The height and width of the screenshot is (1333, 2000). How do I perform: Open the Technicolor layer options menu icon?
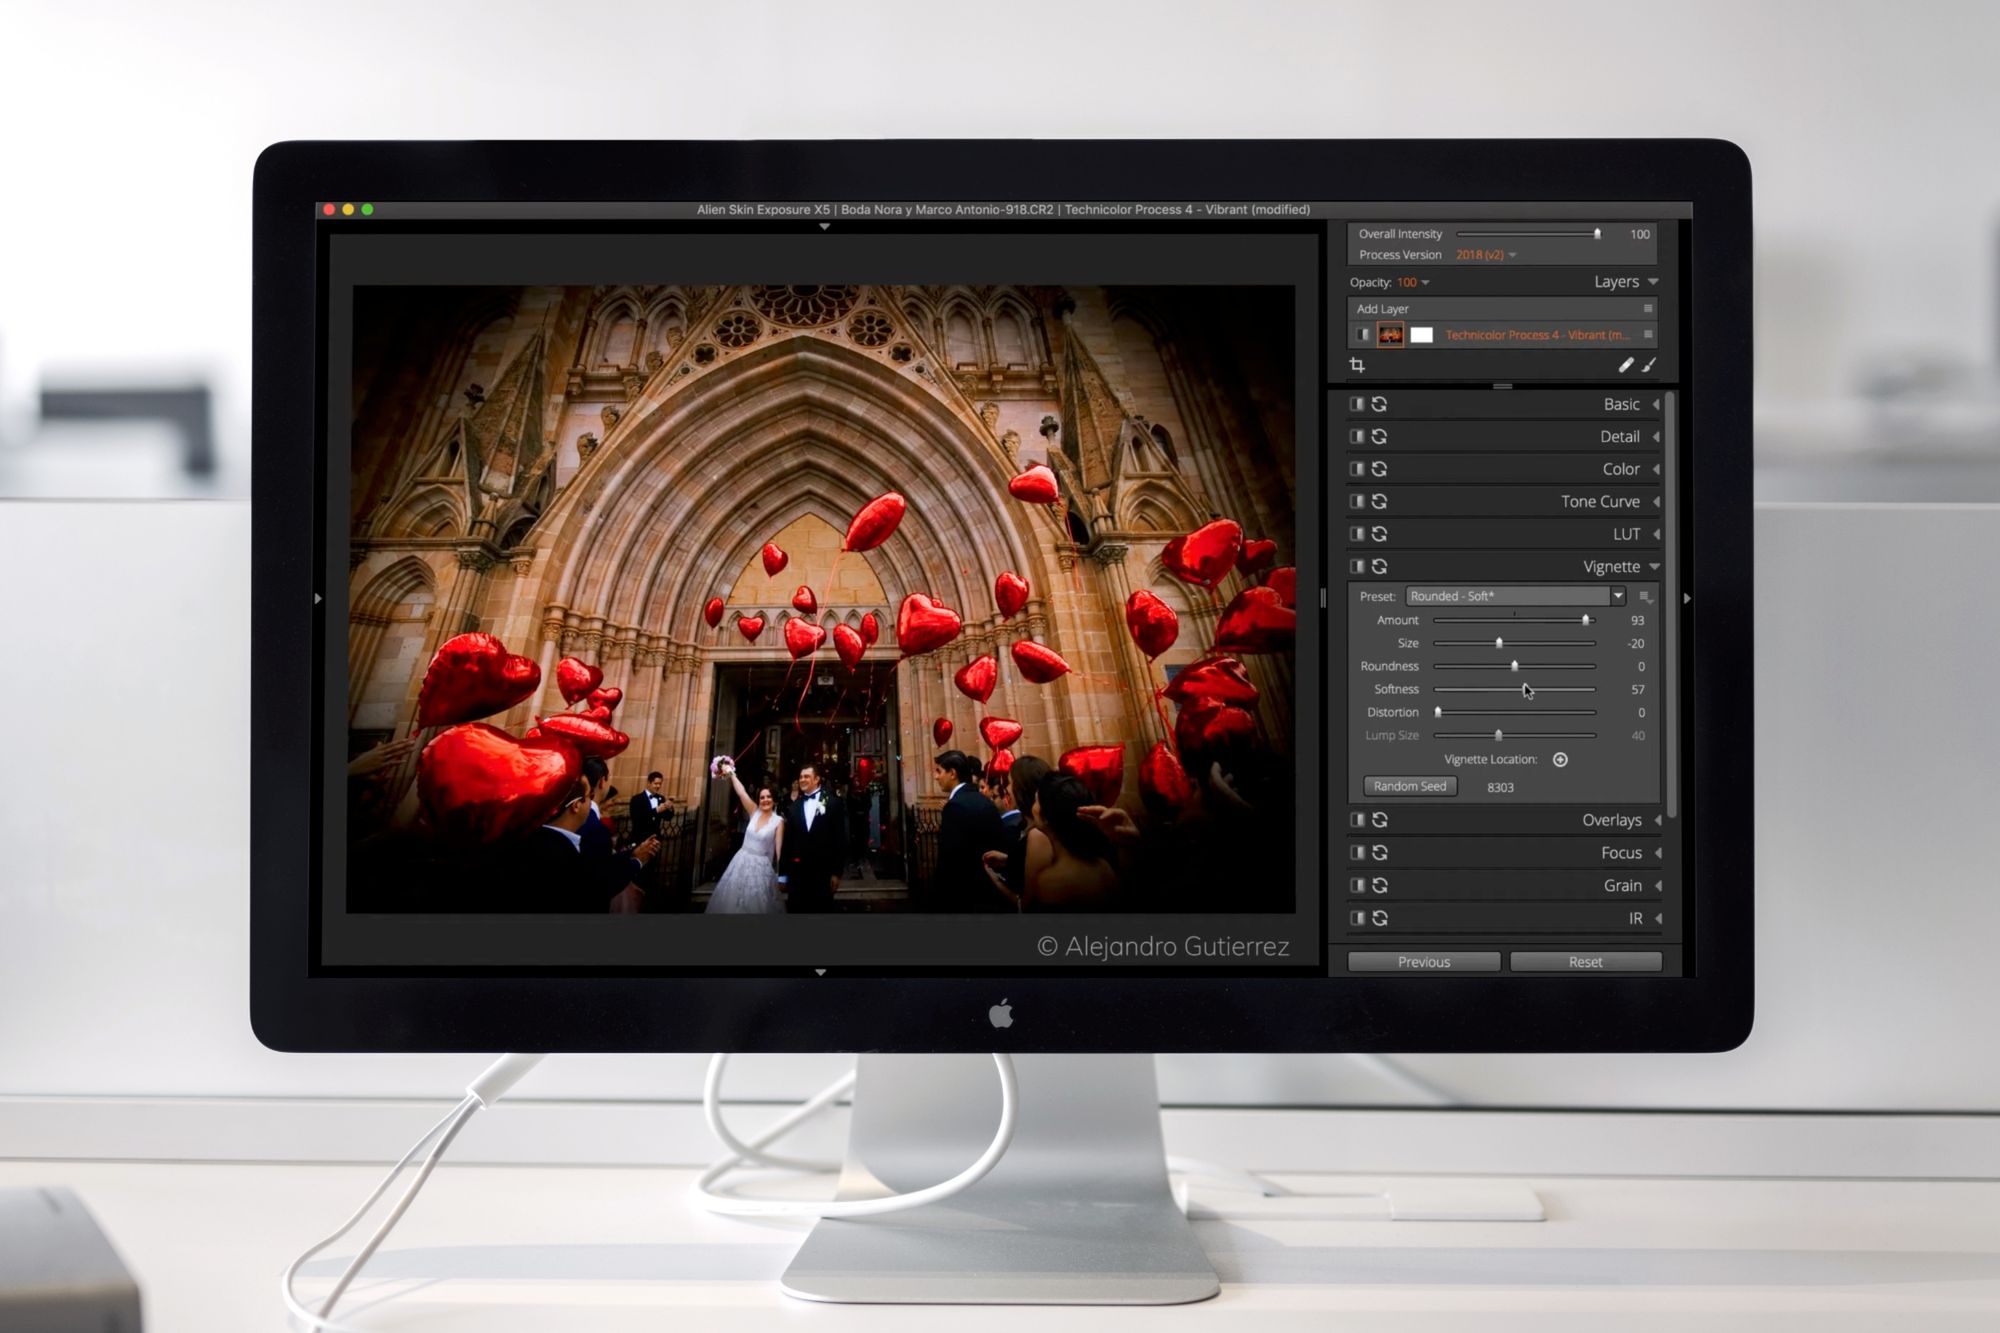coord(1648,335)
